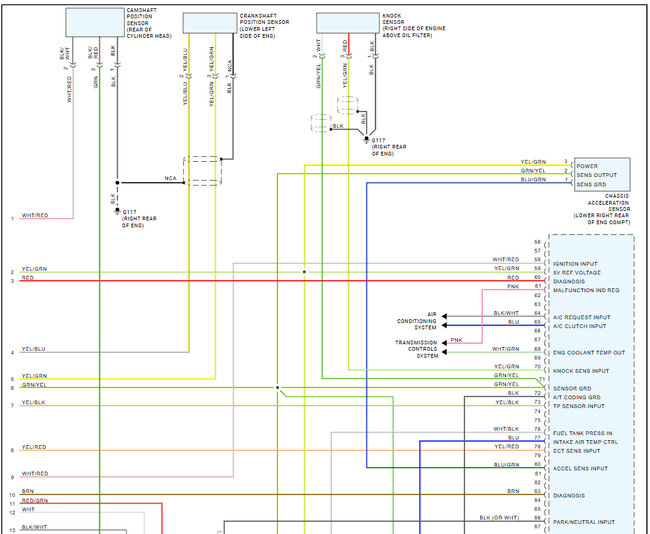
Task: Click the BLK wire label at pin 72
Action: [513, 393]
